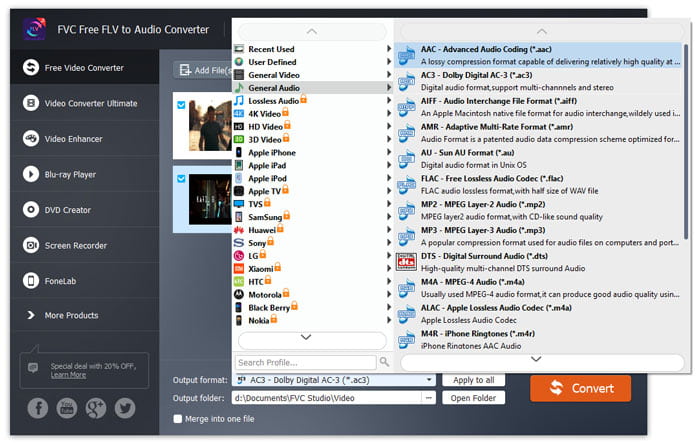Select AC3 Dolby Digital format

tap(538, 81)
